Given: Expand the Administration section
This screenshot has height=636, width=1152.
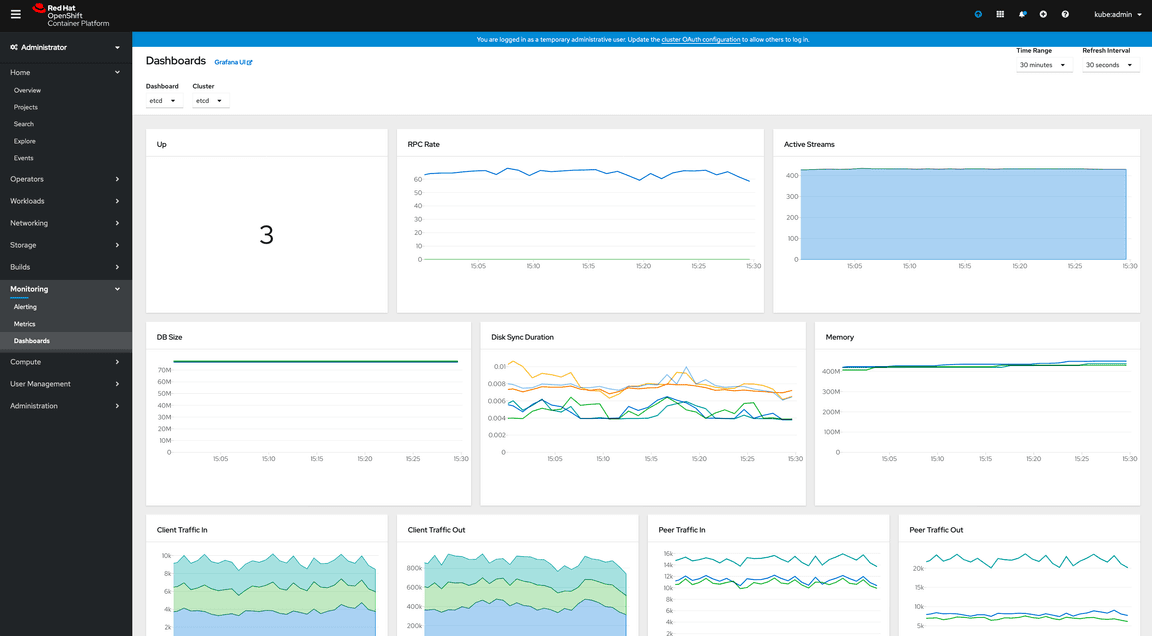Looking at the screenshot, I should point(65,406).
